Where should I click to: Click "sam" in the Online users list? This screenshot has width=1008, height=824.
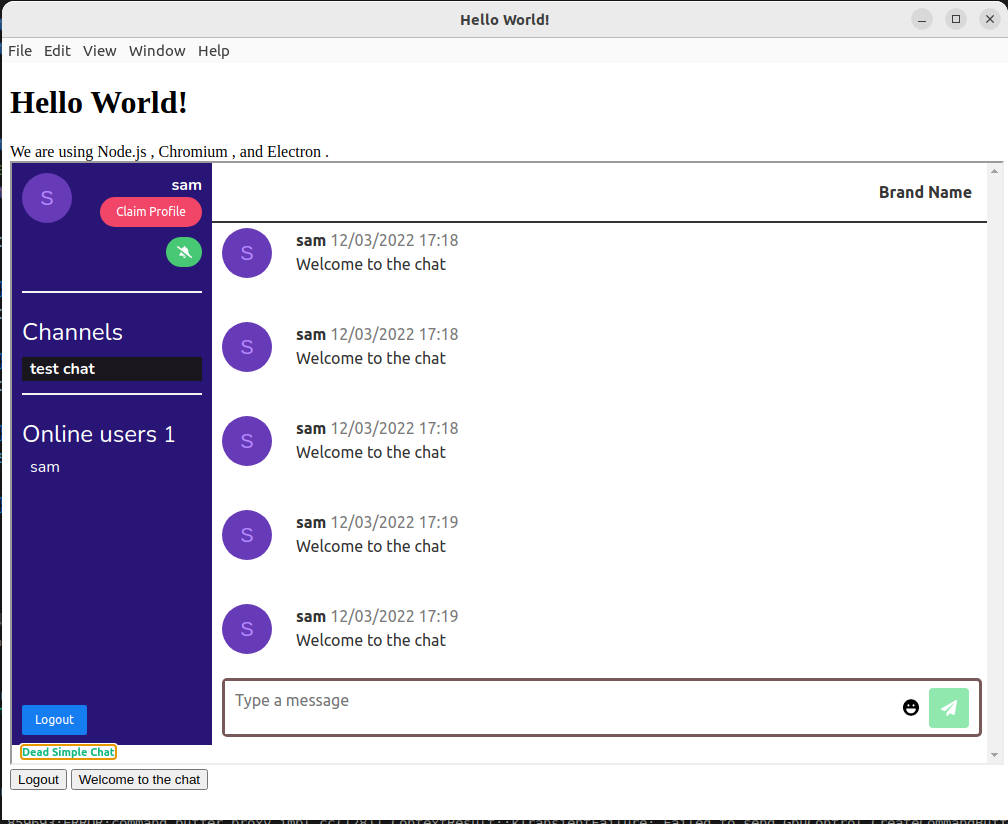pos(44,466)
